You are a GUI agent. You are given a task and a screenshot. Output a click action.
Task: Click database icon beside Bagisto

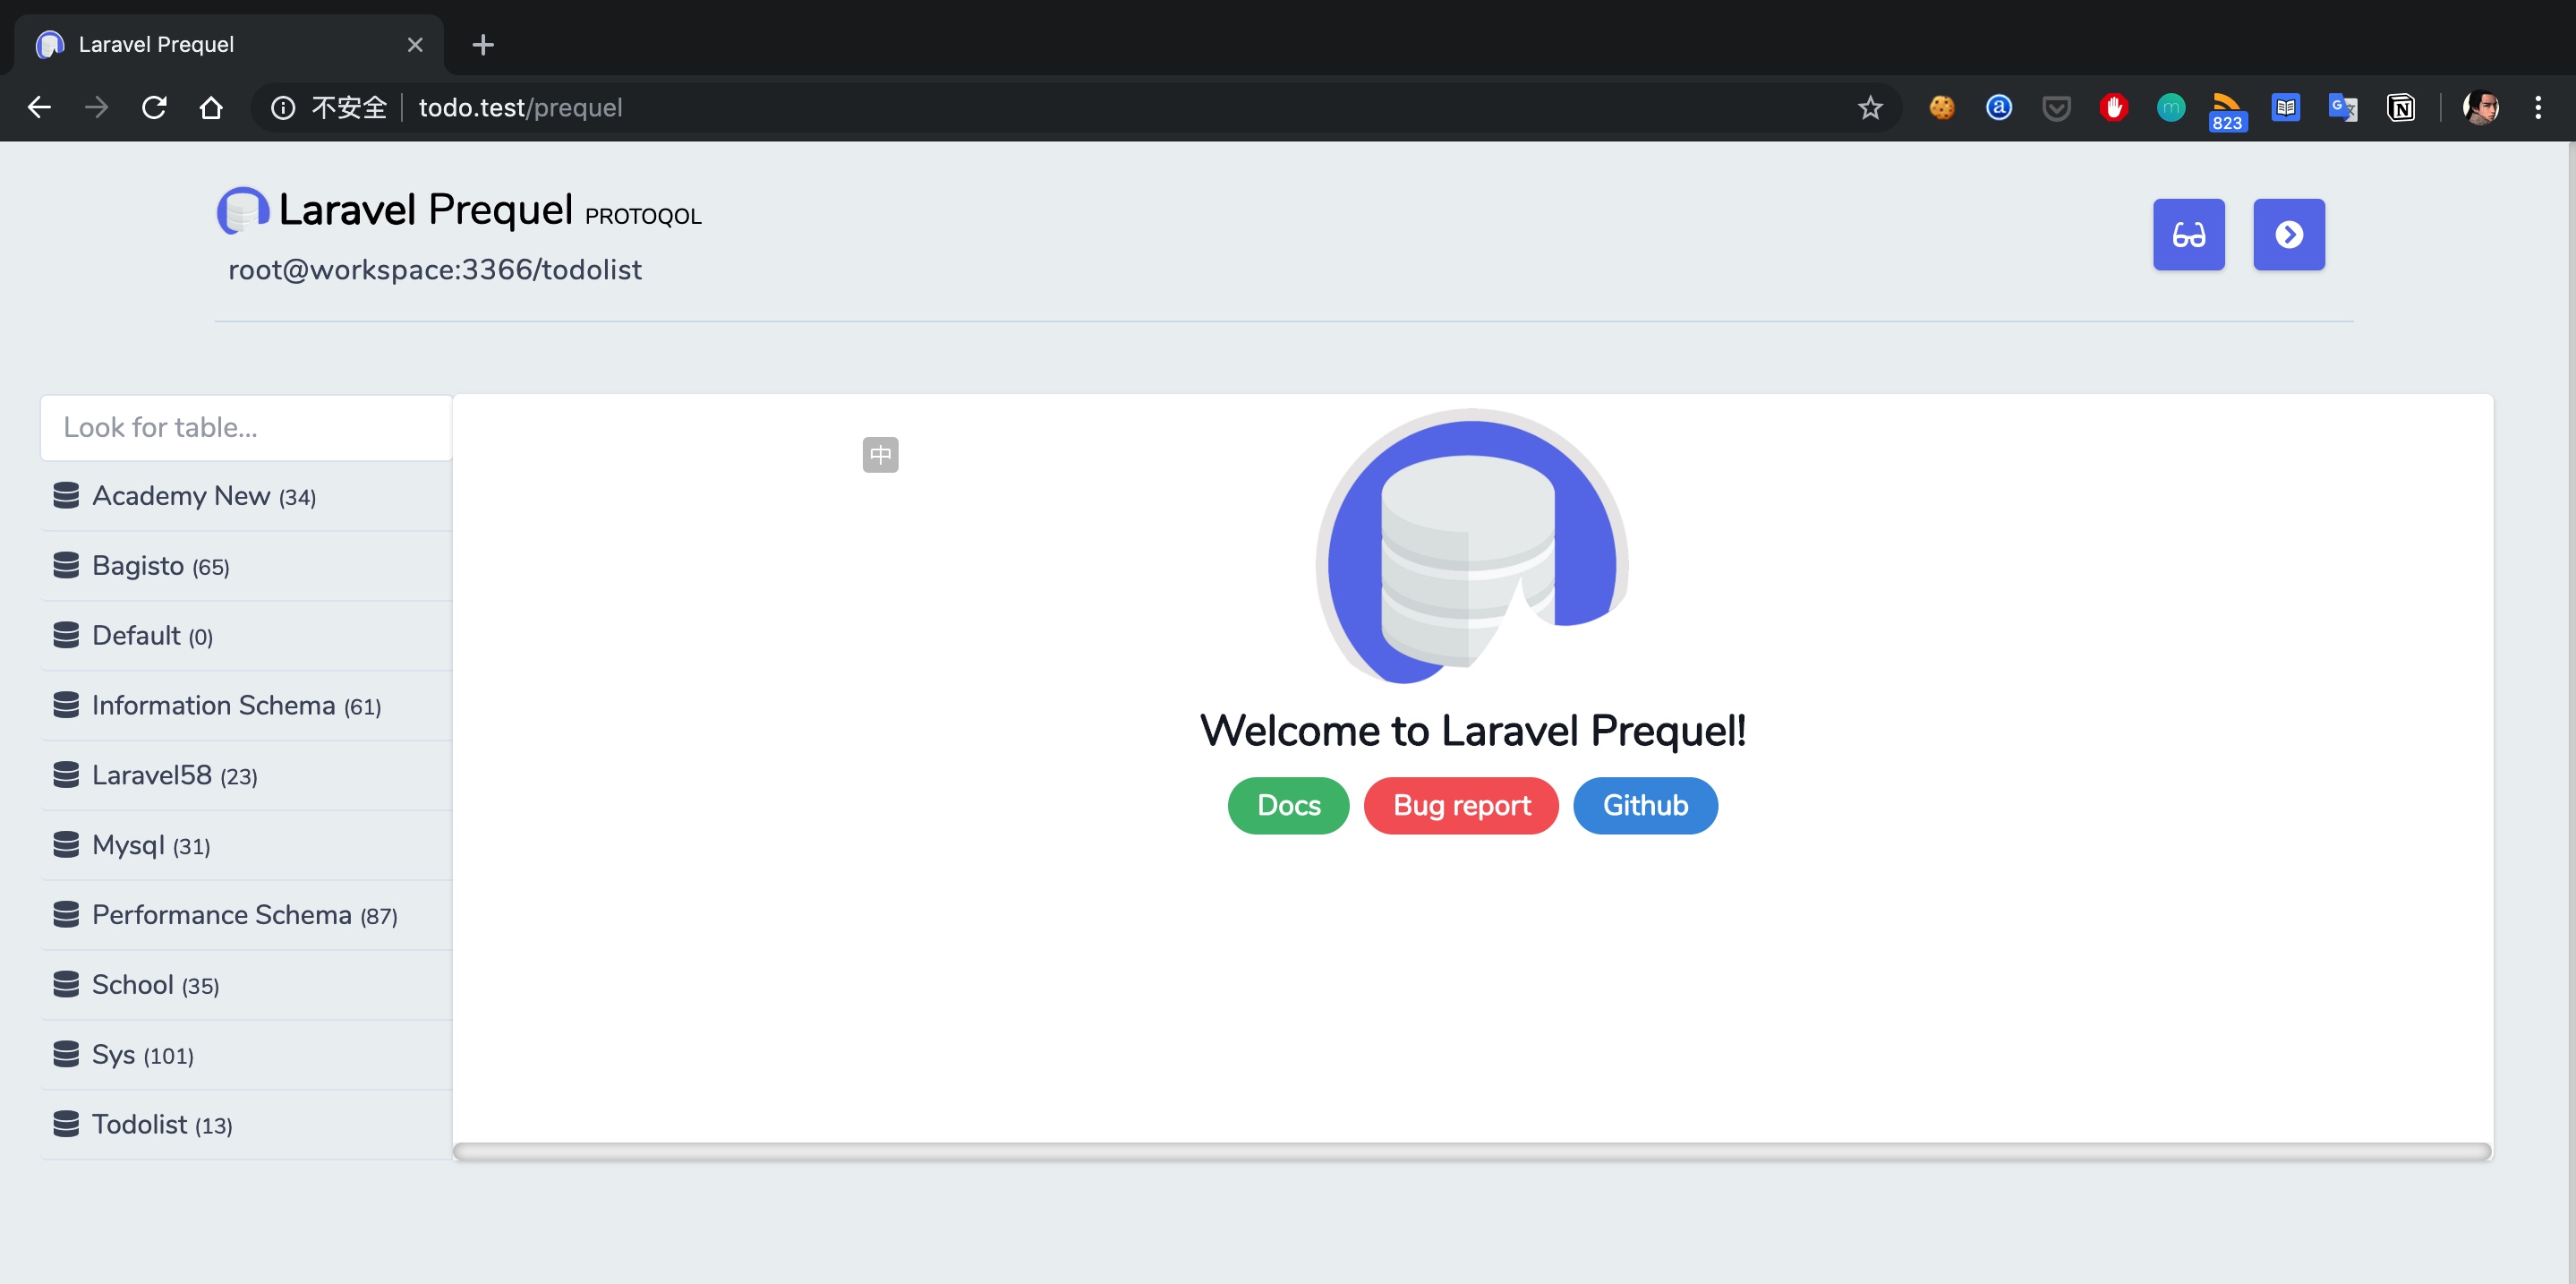coord(66,566)
